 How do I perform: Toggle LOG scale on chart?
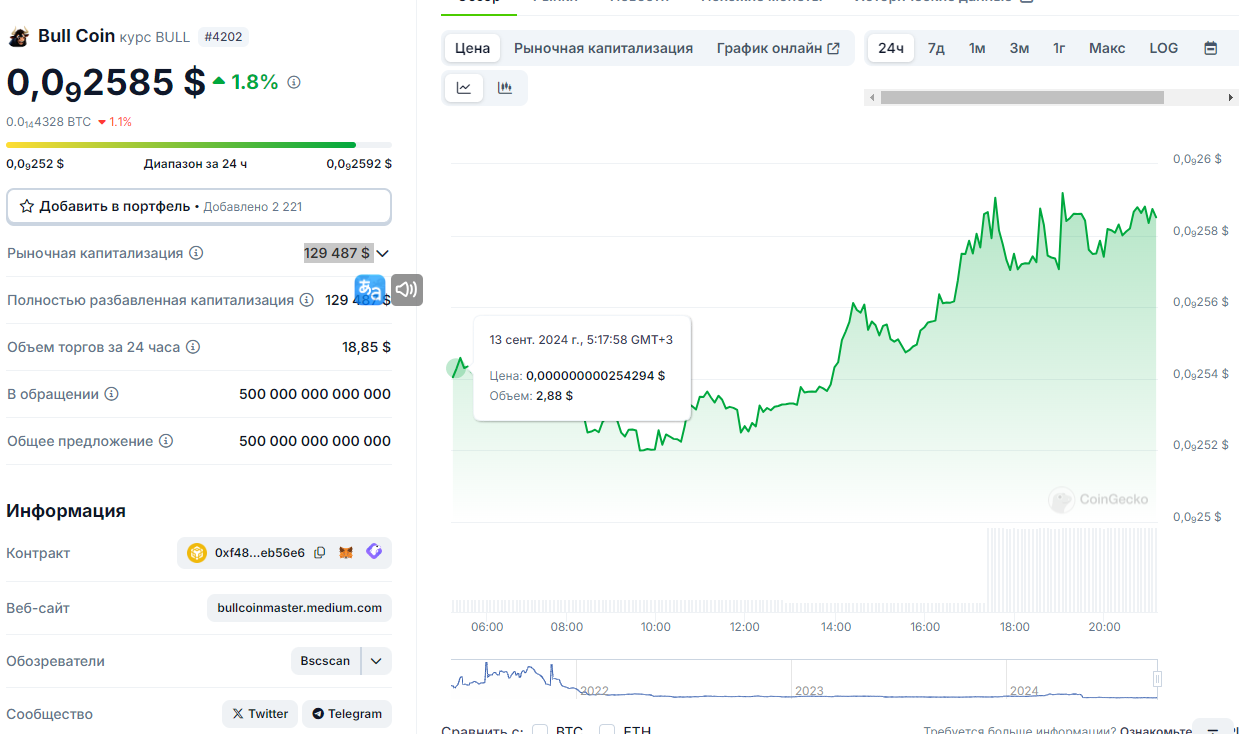[x=1163, y=48]
